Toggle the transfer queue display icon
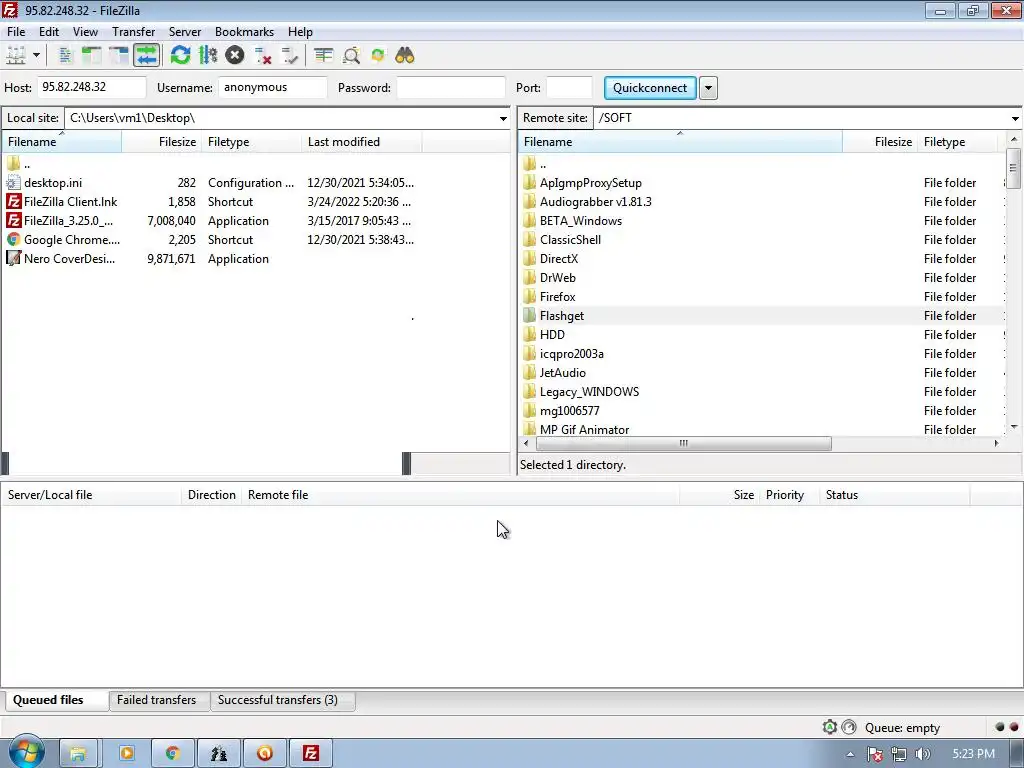 point(146,56)
